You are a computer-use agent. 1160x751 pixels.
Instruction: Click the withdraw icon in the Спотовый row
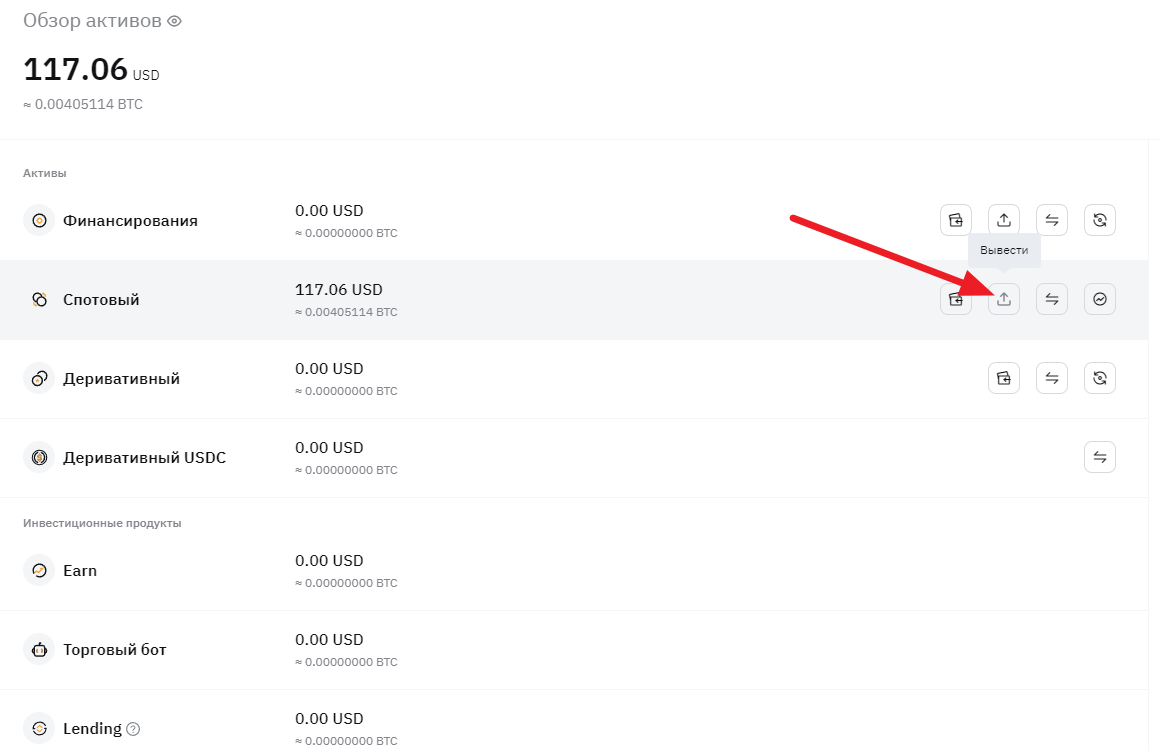point(1004,299)
